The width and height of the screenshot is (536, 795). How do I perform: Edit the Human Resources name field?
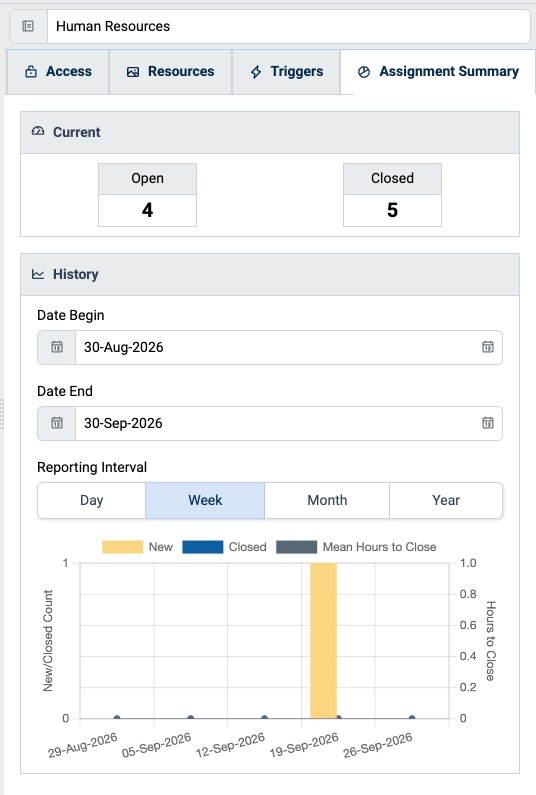[x=289, y=26]
